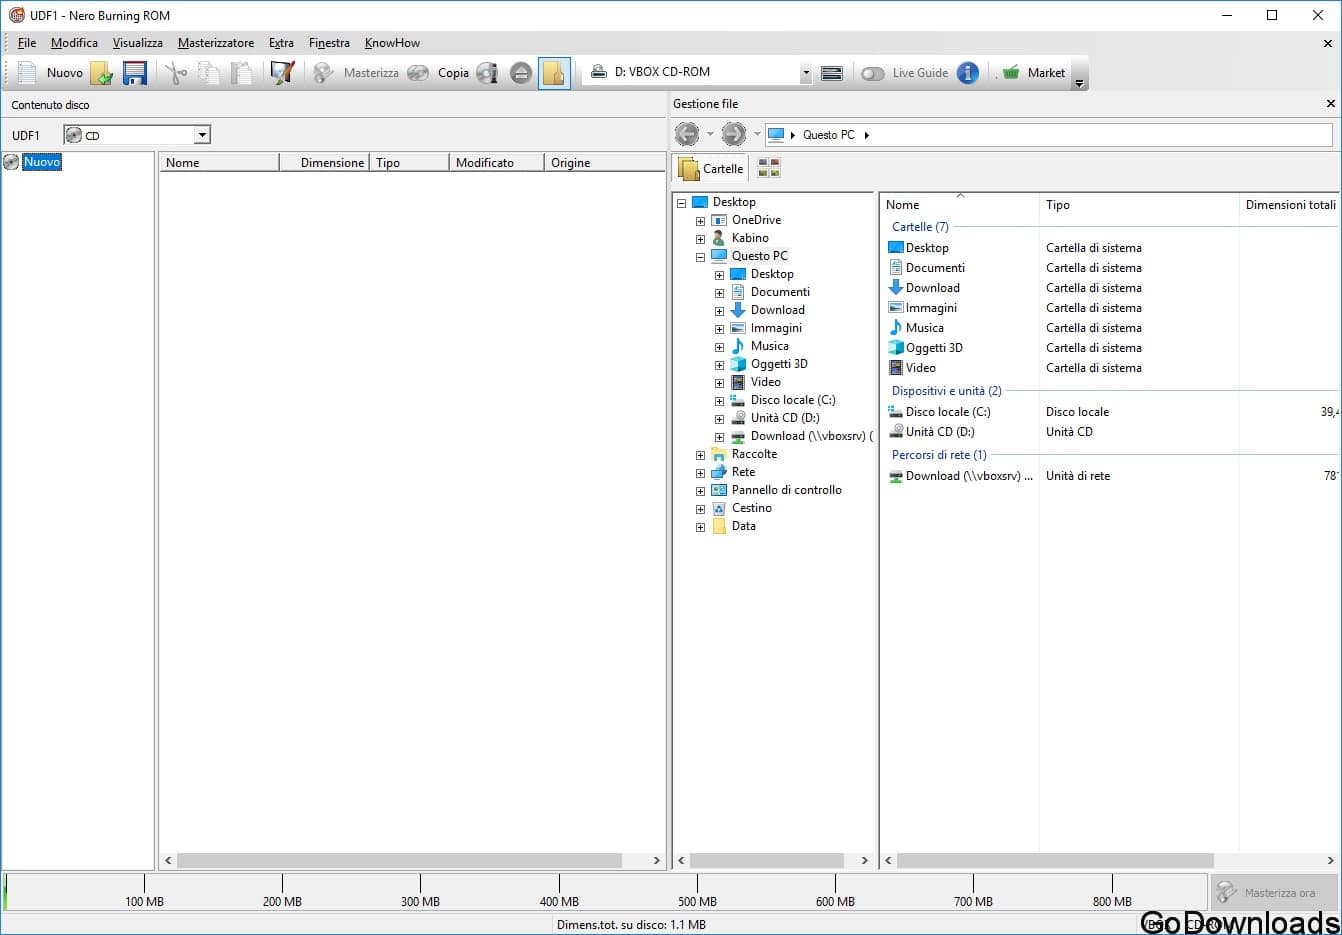The width and height of the screenshot is (1342, 935).
Task: Open the KnowHow menu
Action: pyautogui.click(x=392, y=43)
